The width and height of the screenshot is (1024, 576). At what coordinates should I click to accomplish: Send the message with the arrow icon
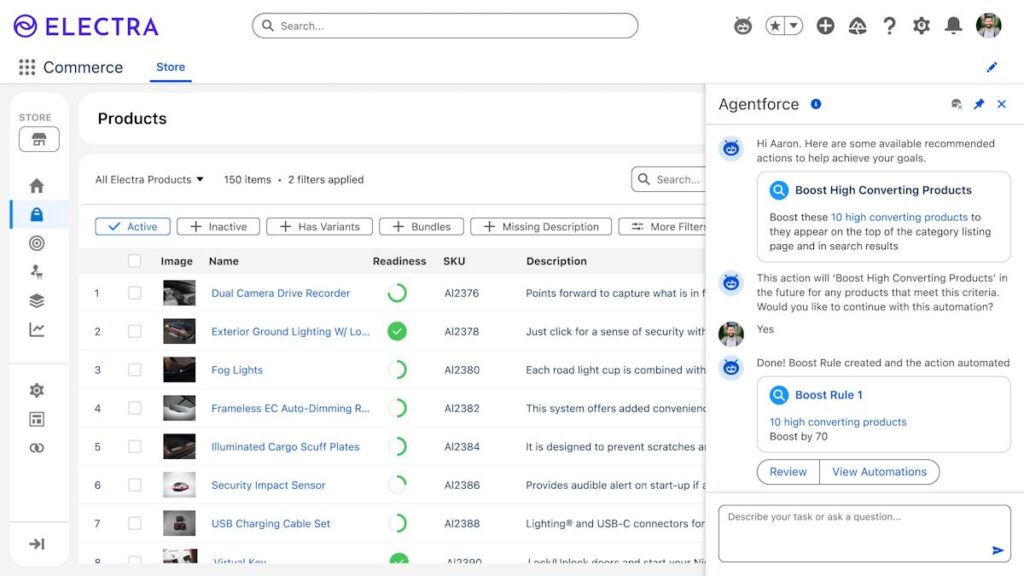pyautogui.click(x=997, y=551)
